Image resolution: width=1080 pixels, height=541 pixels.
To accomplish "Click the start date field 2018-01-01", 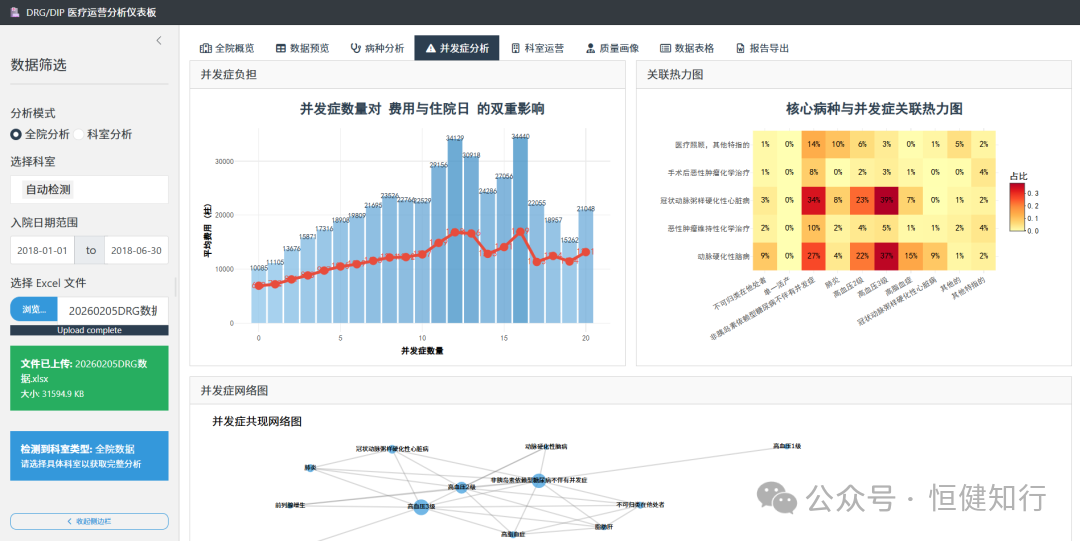I will point(43,251).
